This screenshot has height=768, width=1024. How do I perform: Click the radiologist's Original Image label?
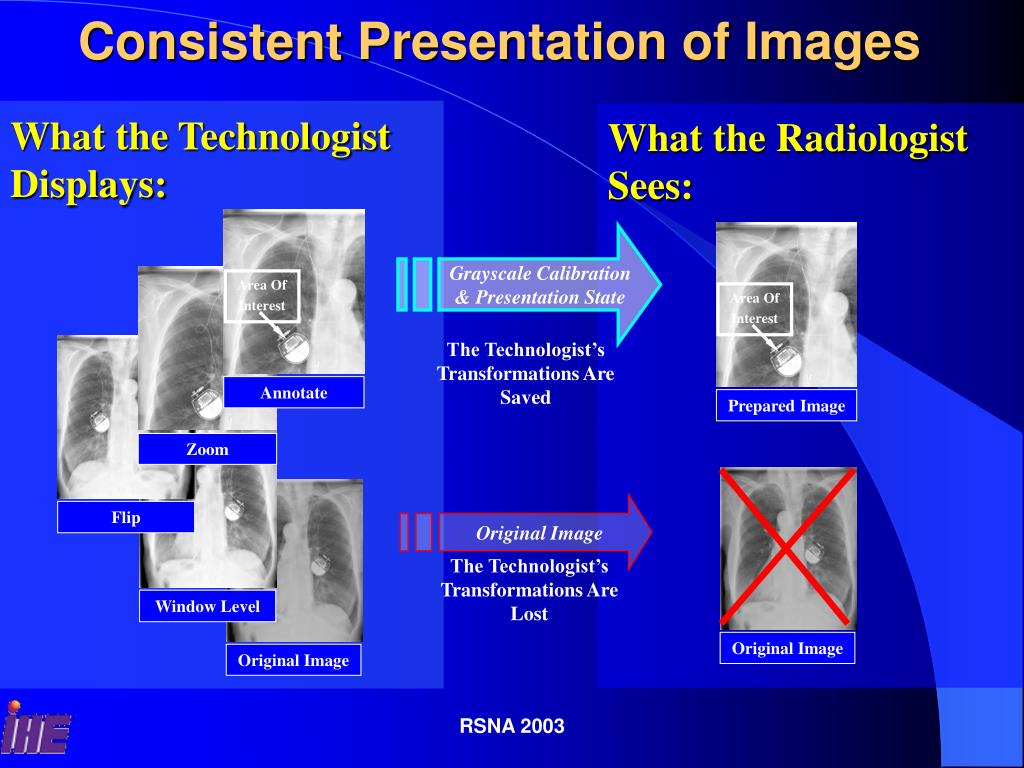[x=787, y=648]
